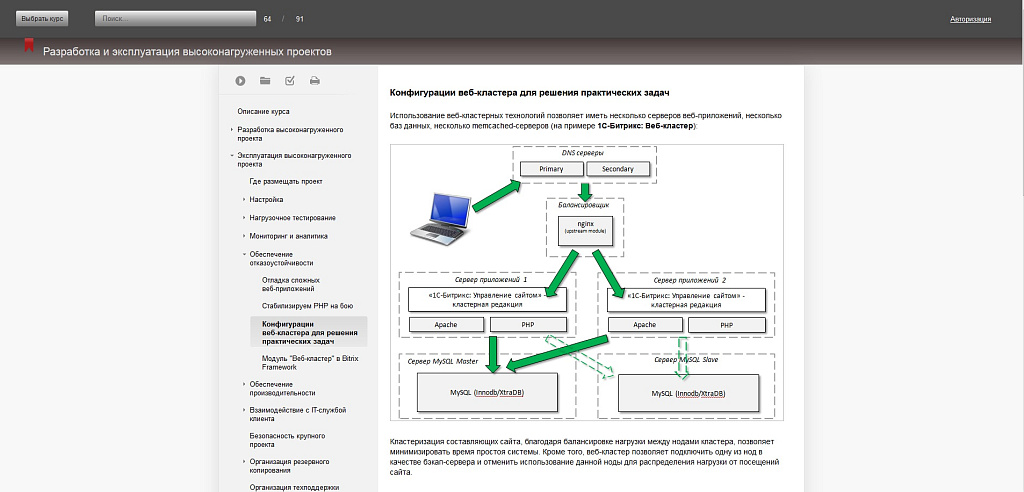
Task: Collapse 'Обеспечение отказоустойчивости' tree arrow
Action: coord(244,255)
